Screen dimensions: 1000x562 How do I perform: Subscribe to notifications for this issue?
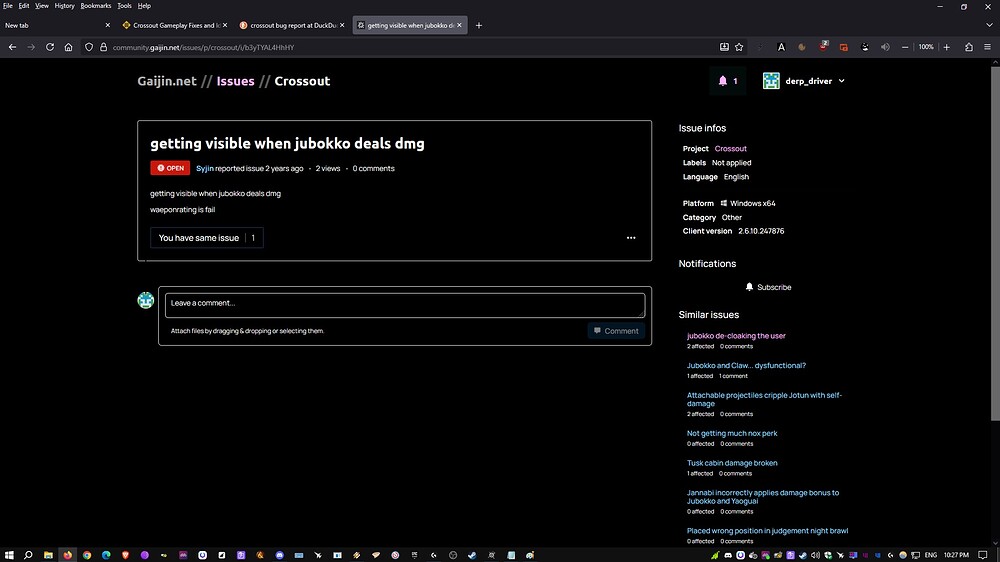coord(768,287)
